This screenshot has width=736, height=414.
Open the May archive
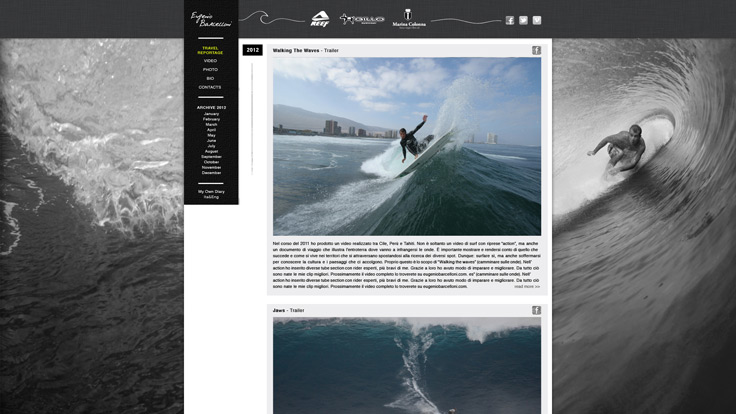pos(211,135)
